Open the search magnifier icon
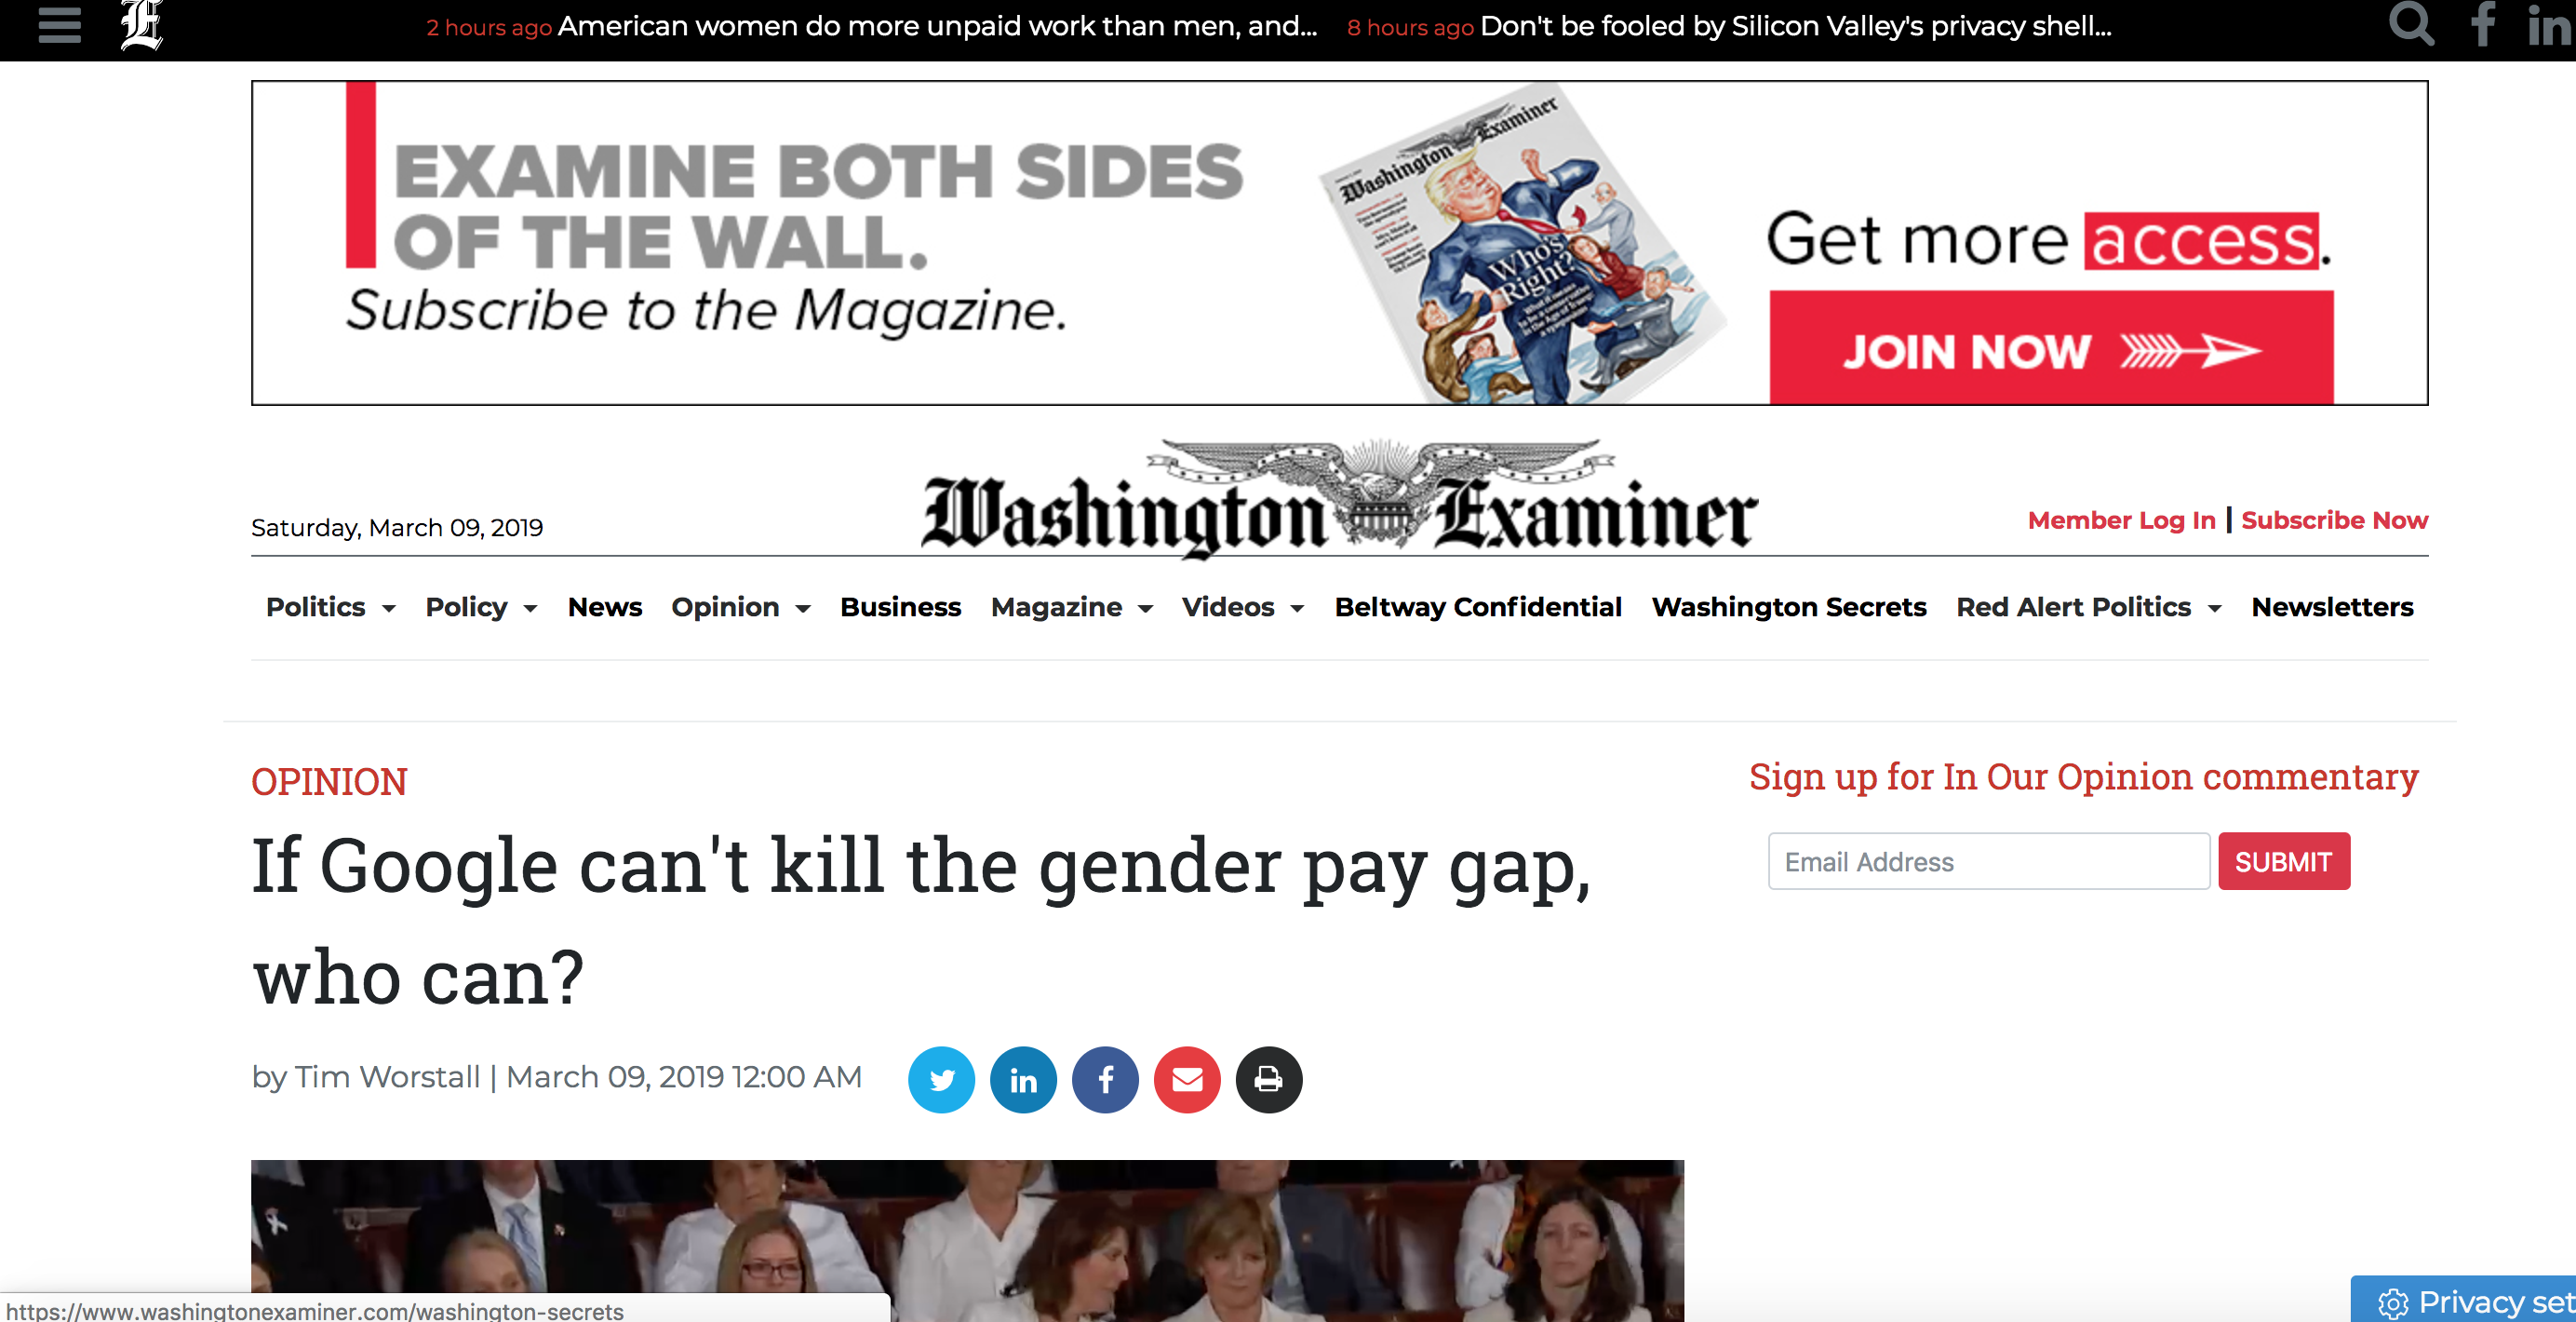Image resolution: width=2576 pixels, height=1322 pixels. [x=2411, y=24]
